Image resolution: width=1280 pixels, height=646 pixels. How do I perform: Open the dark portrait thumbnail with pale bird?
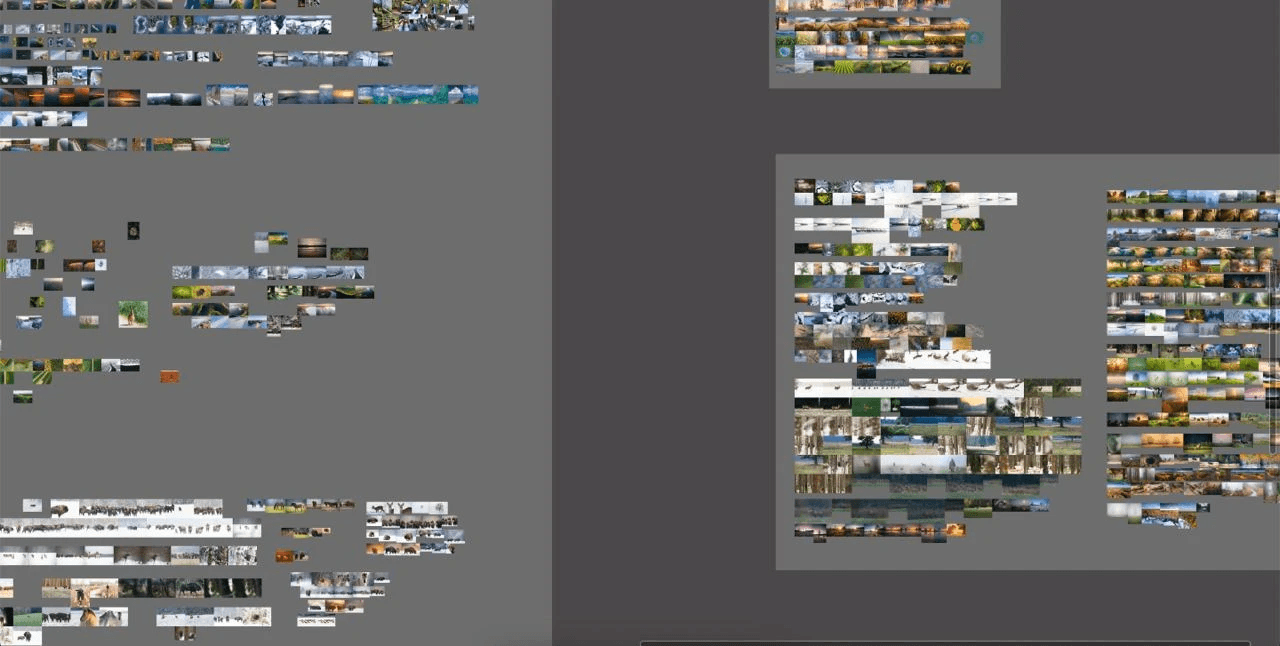click(134, 231)
